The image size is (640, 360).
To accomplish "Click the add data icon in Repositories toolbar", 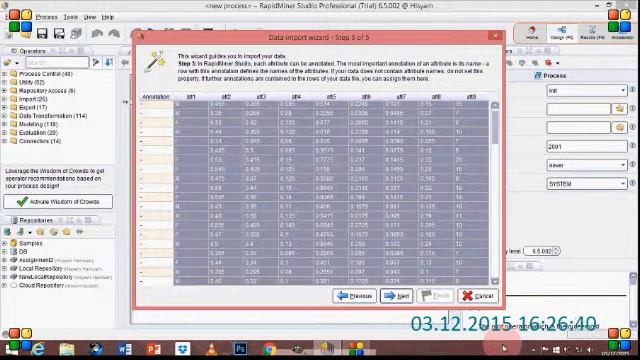I will [7, 232].
